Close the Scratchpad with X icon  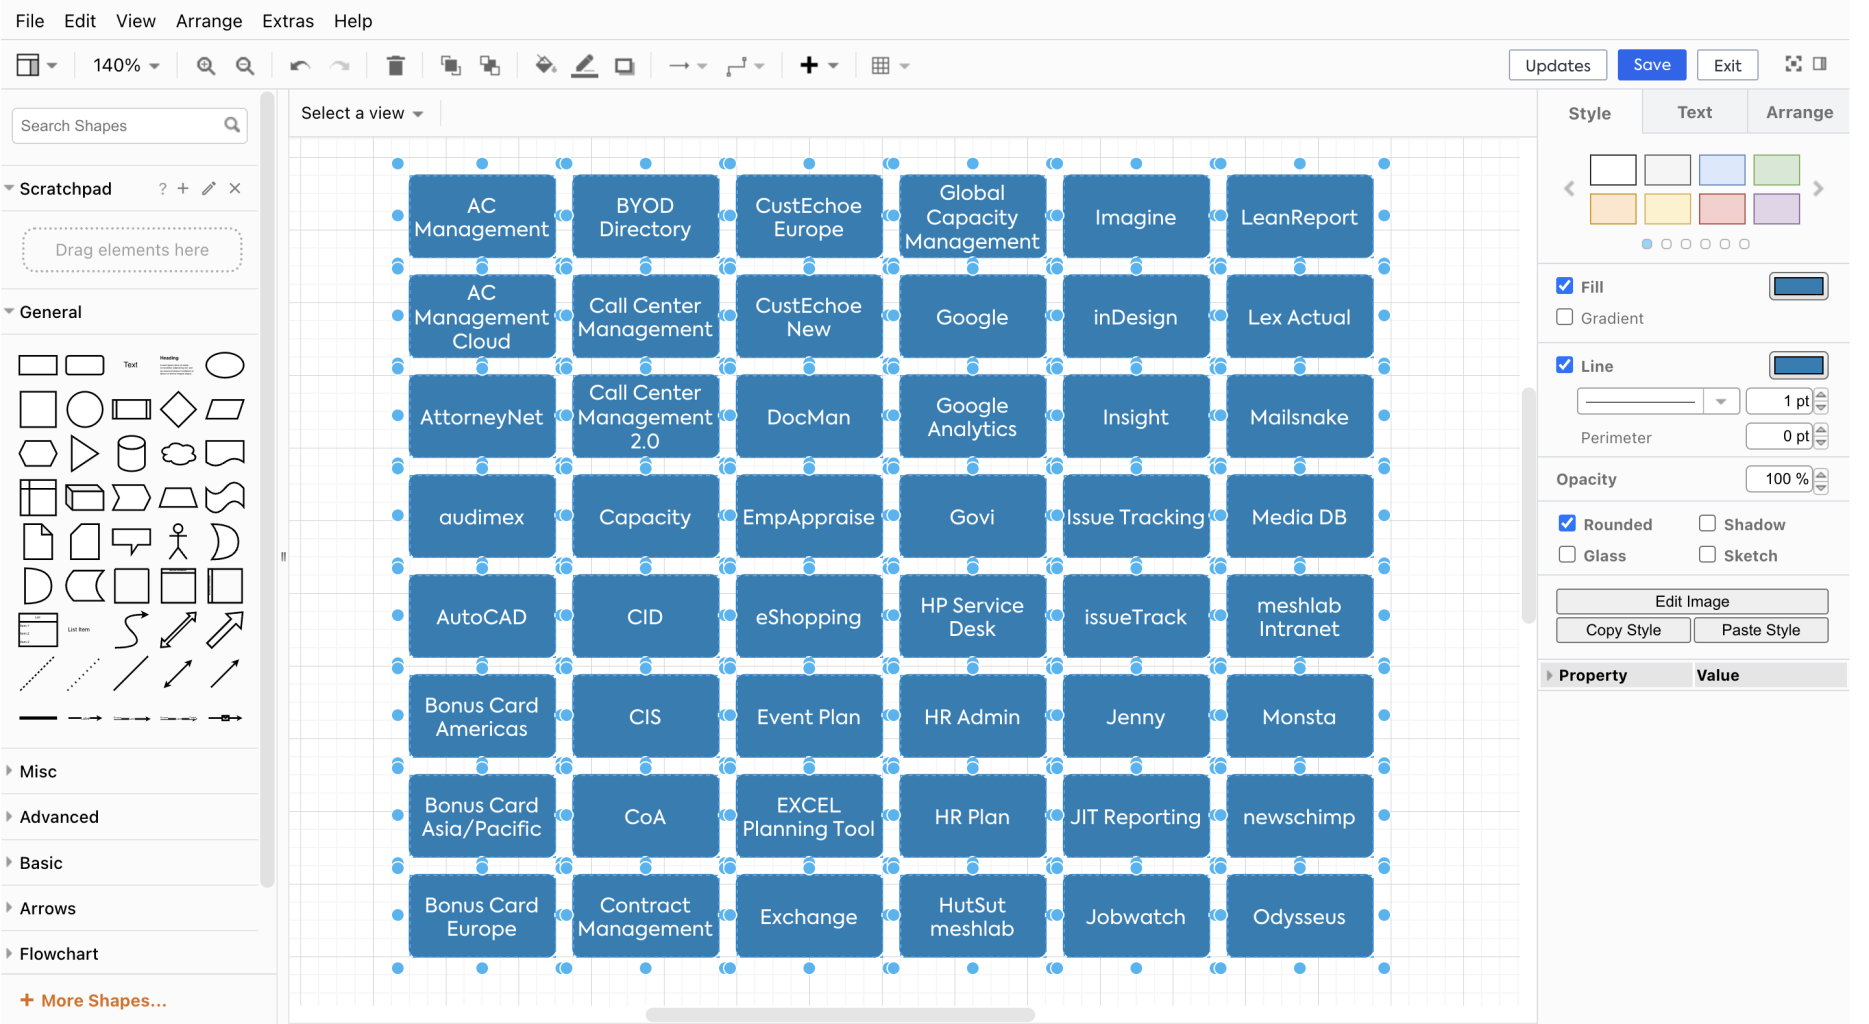235,188
